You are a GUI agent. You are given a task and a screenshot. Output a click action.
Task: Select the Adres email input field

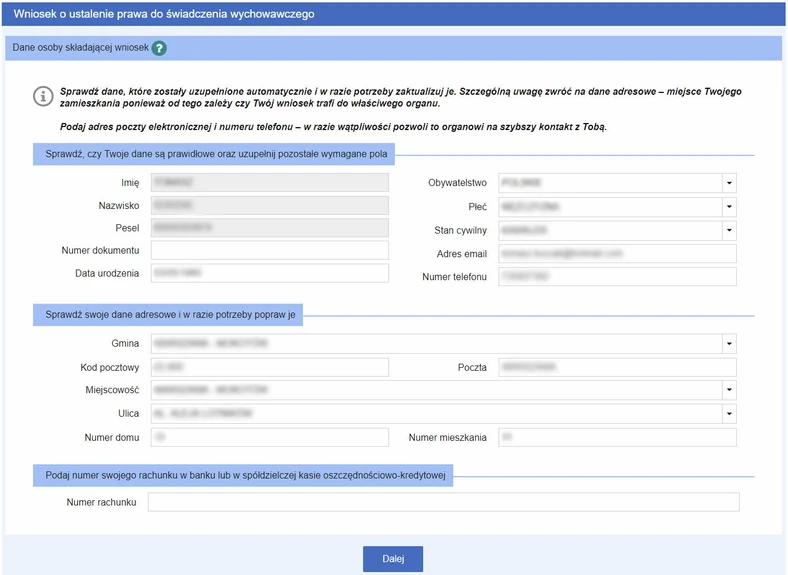[x=617, y=254]
